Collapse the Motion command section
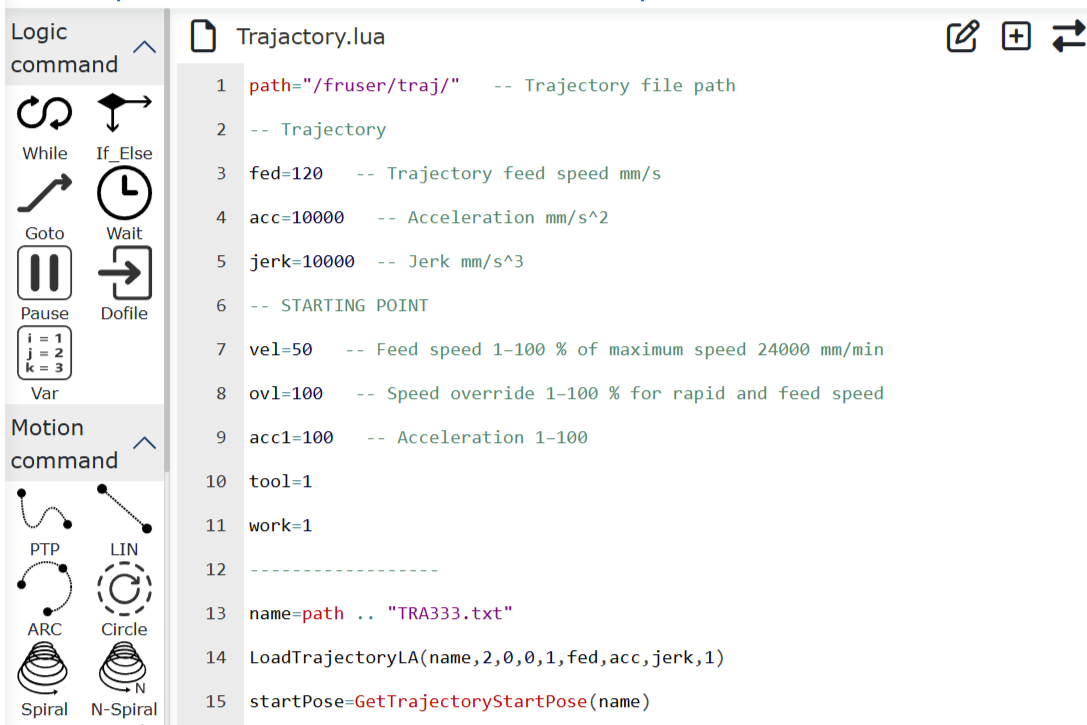 [145, 443]
